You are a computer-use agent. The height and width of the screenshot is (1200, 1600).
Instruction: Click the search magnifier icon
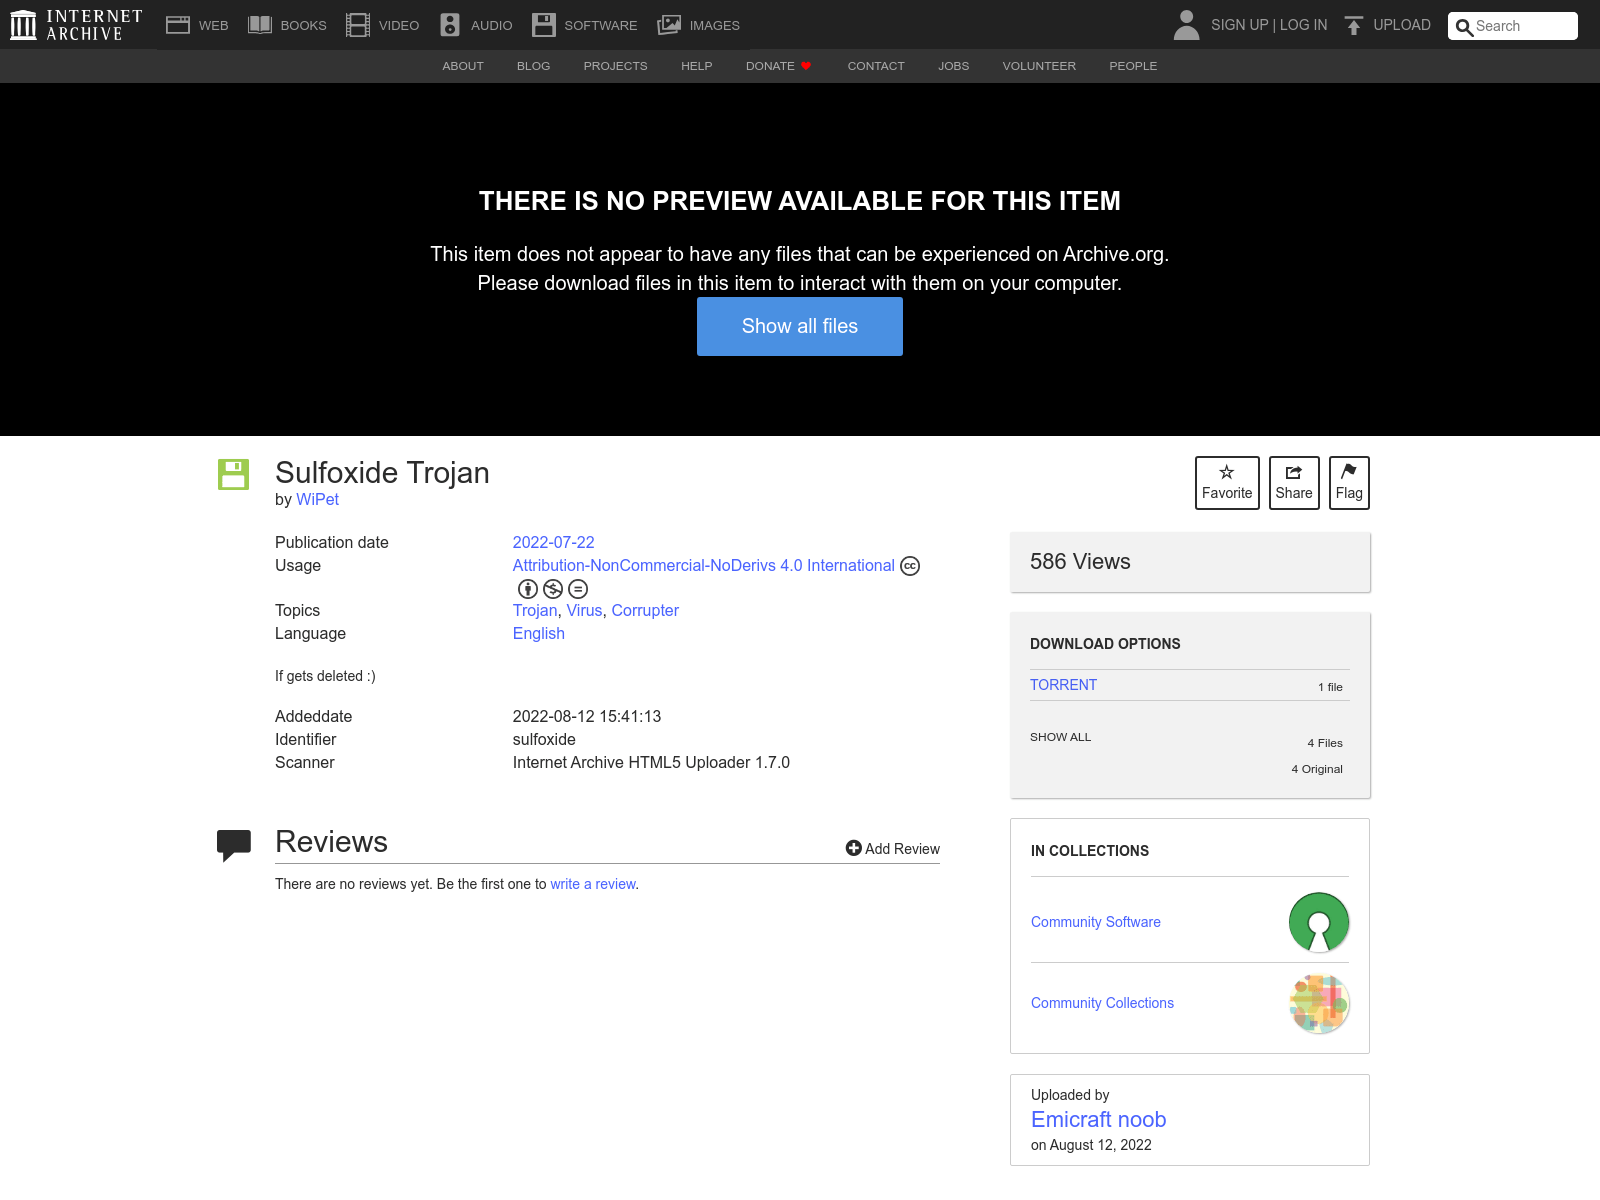tap(1464, 27)
